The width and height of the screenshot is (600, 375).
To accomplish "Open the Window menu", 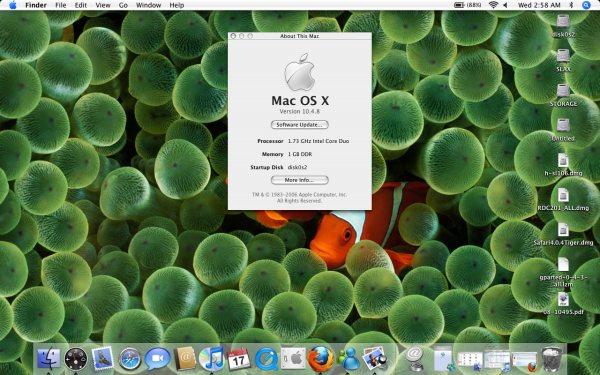I will (148, 5).
